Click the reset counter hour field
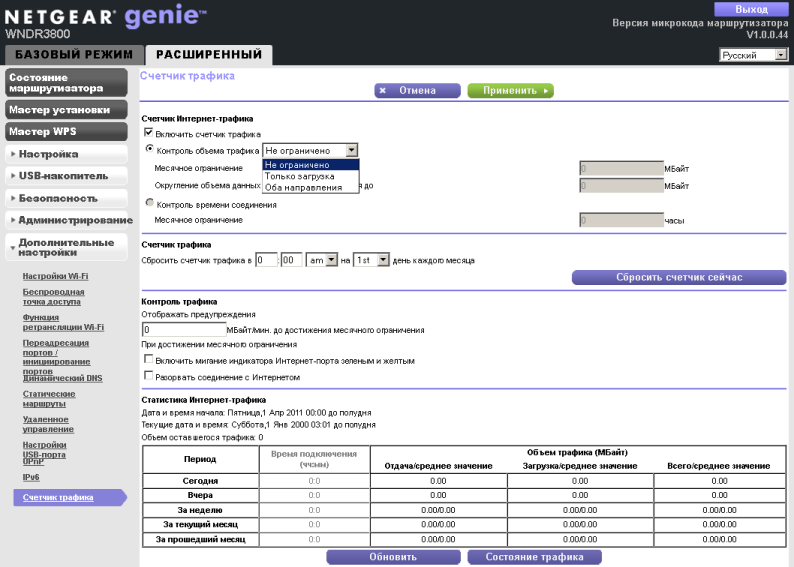794x567 pixels. 266,260
